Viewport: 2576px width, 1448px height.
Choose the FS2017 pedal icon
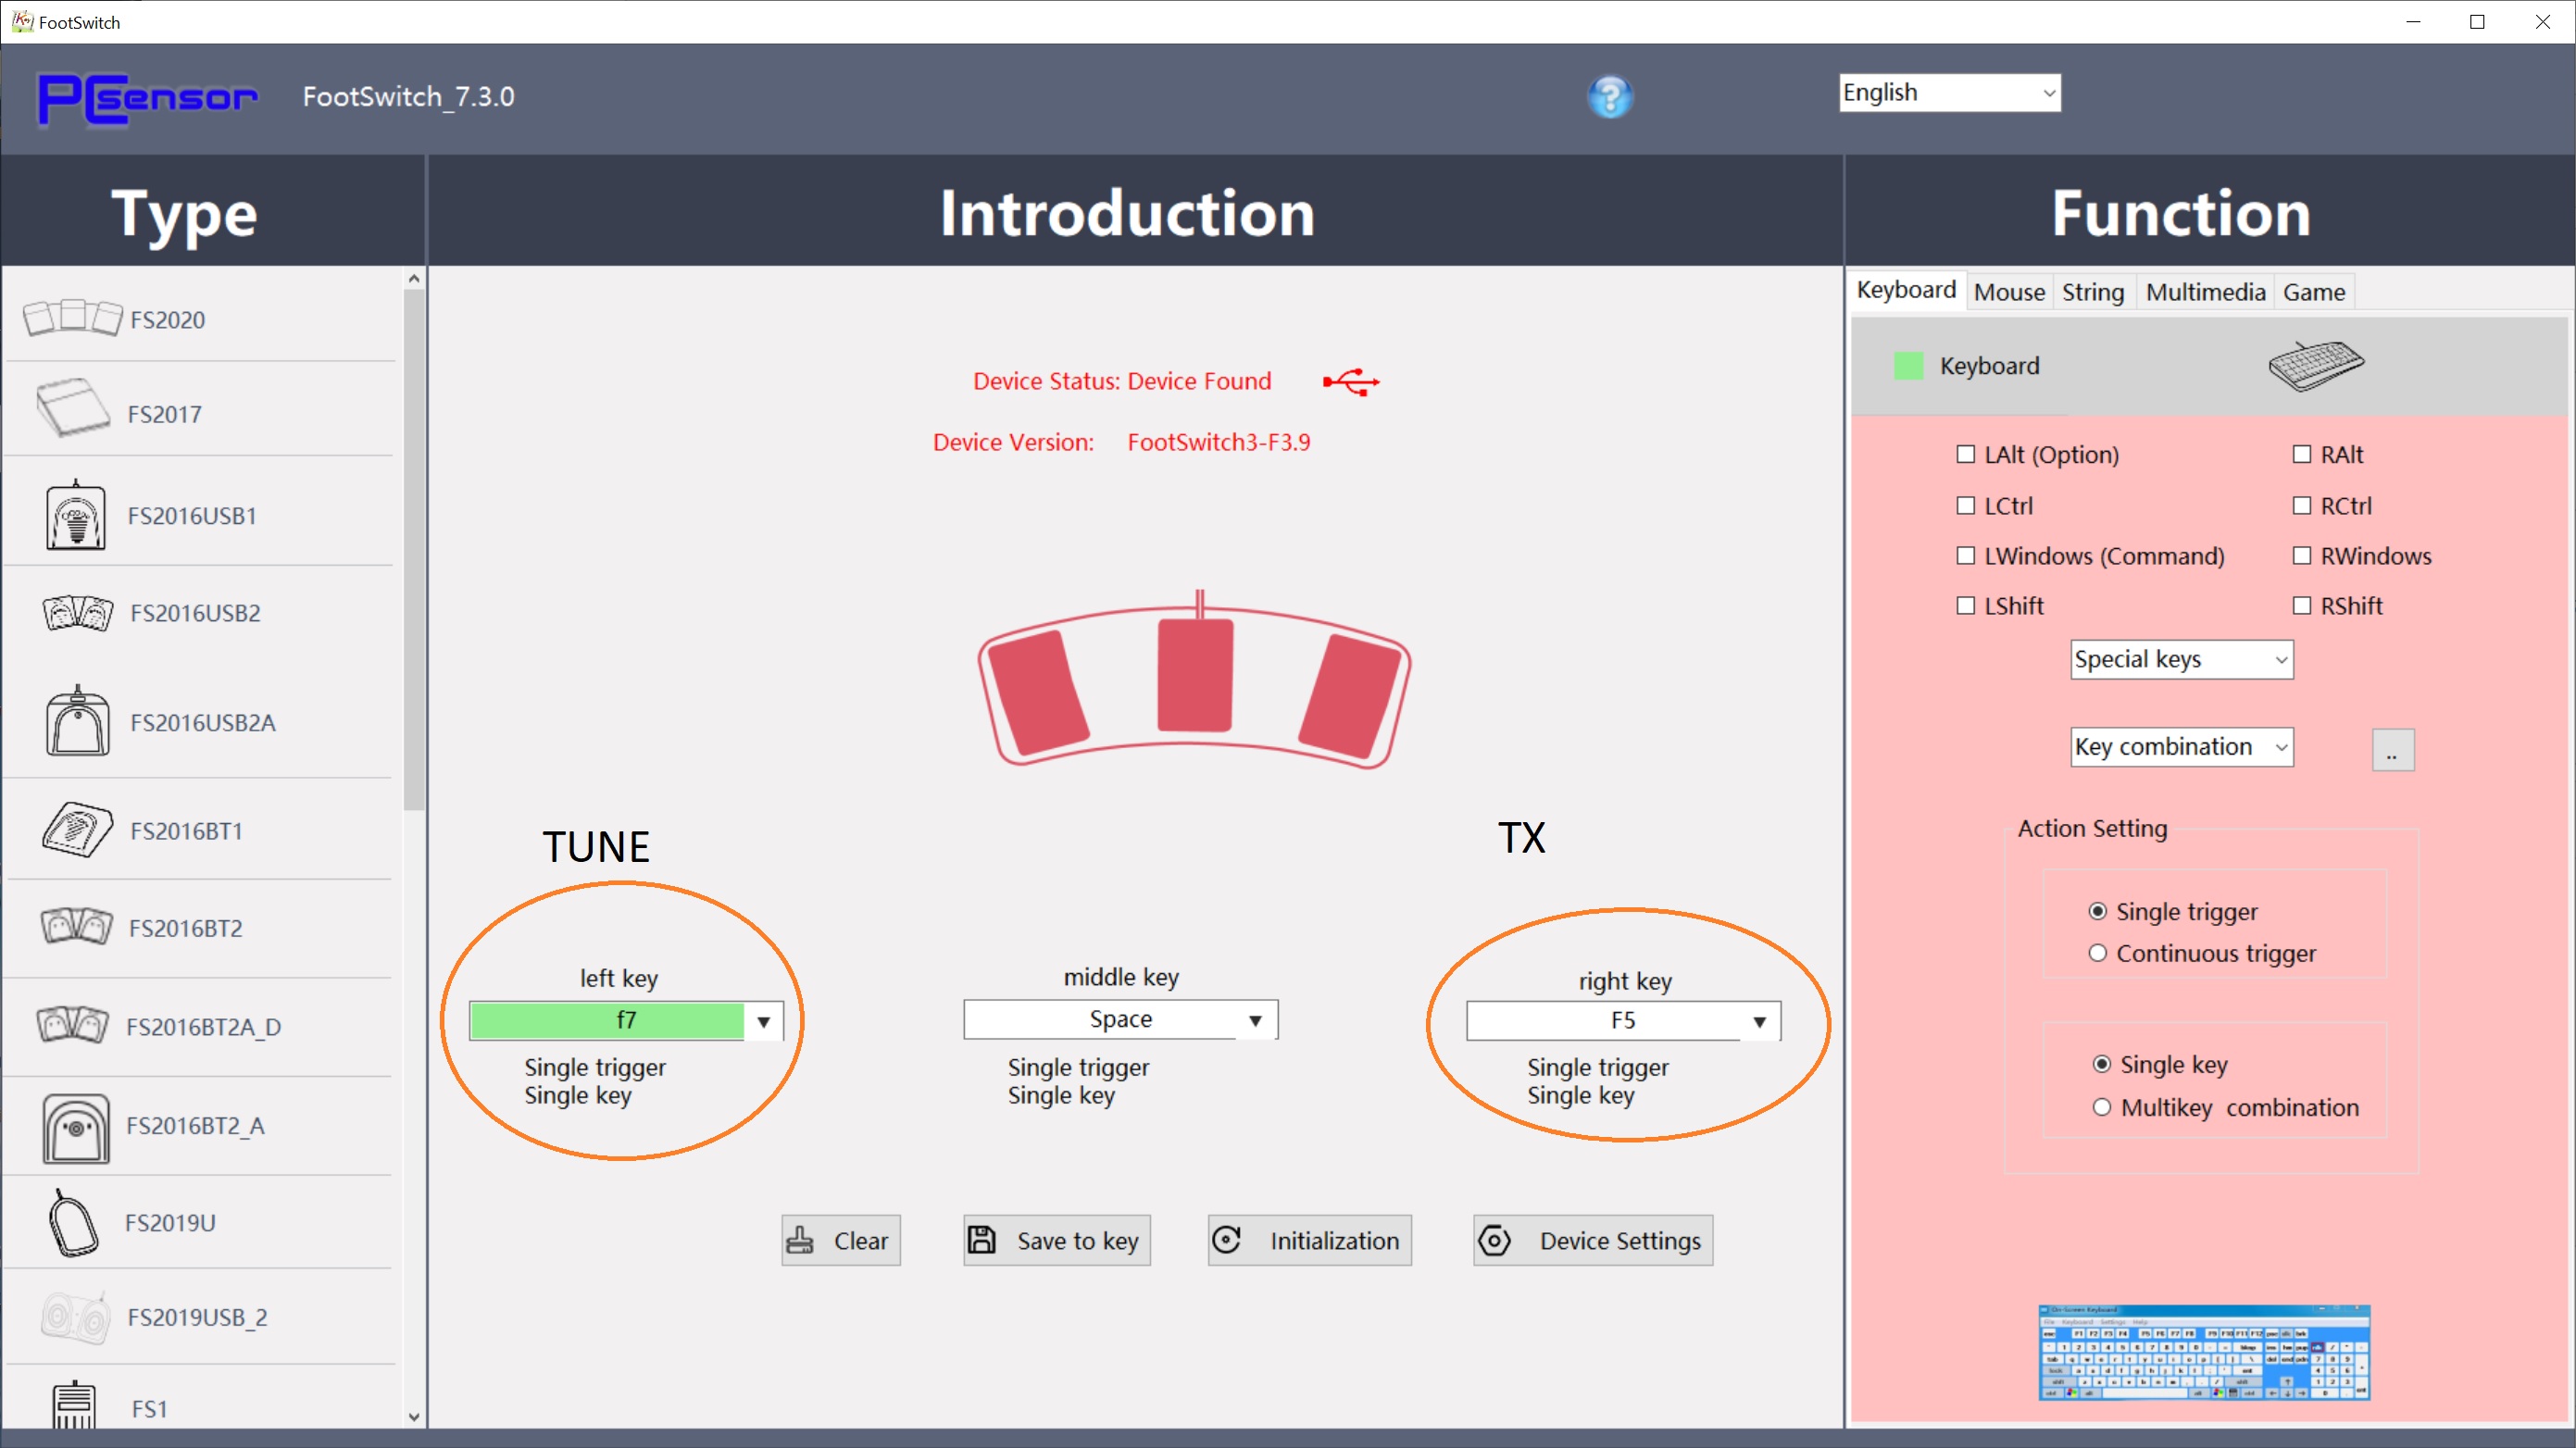click(x=72, y=408)
